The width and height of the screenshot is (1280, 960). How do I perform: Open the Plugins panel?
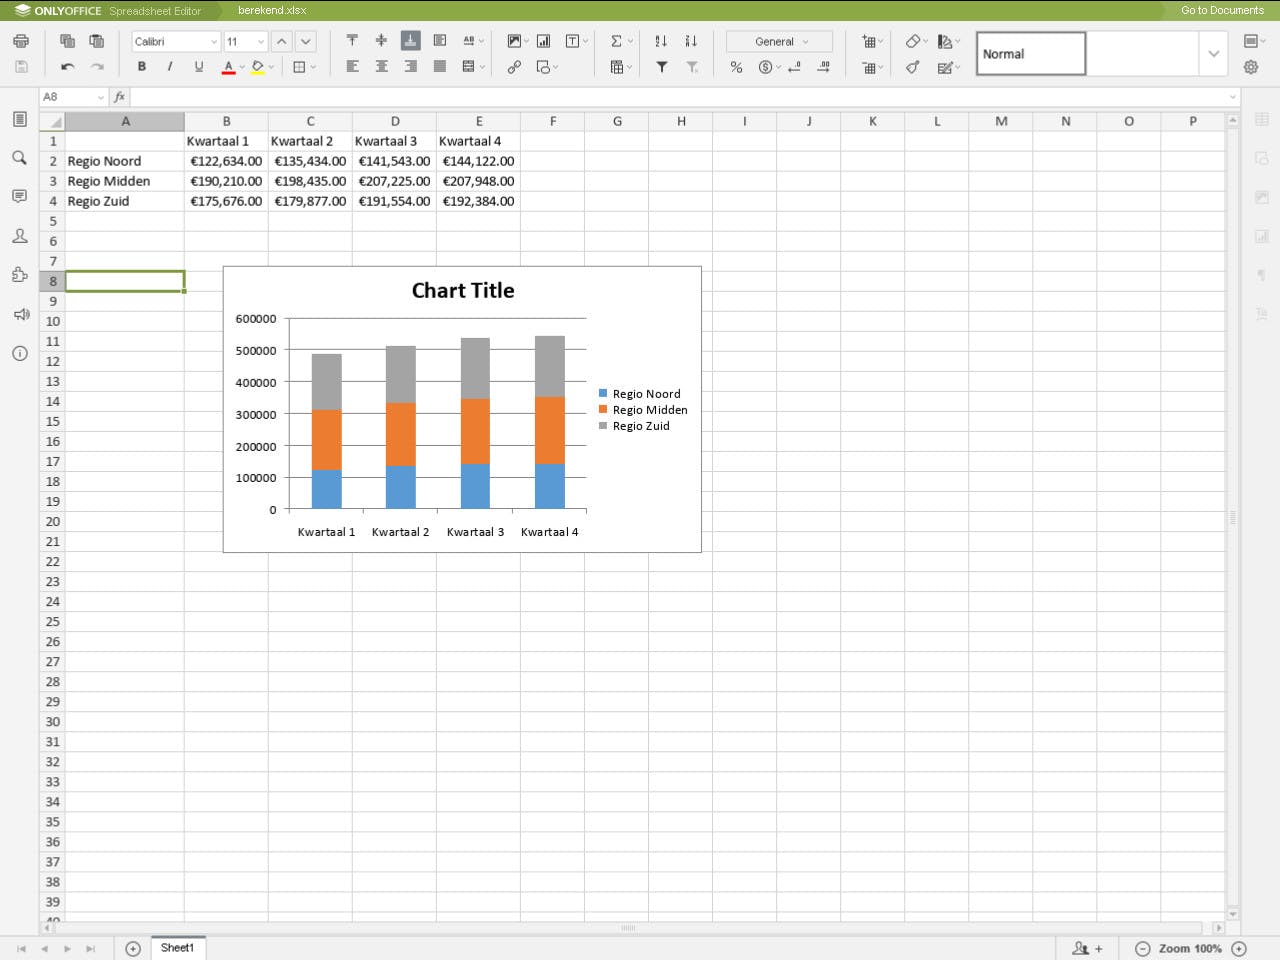coord(19,275)
